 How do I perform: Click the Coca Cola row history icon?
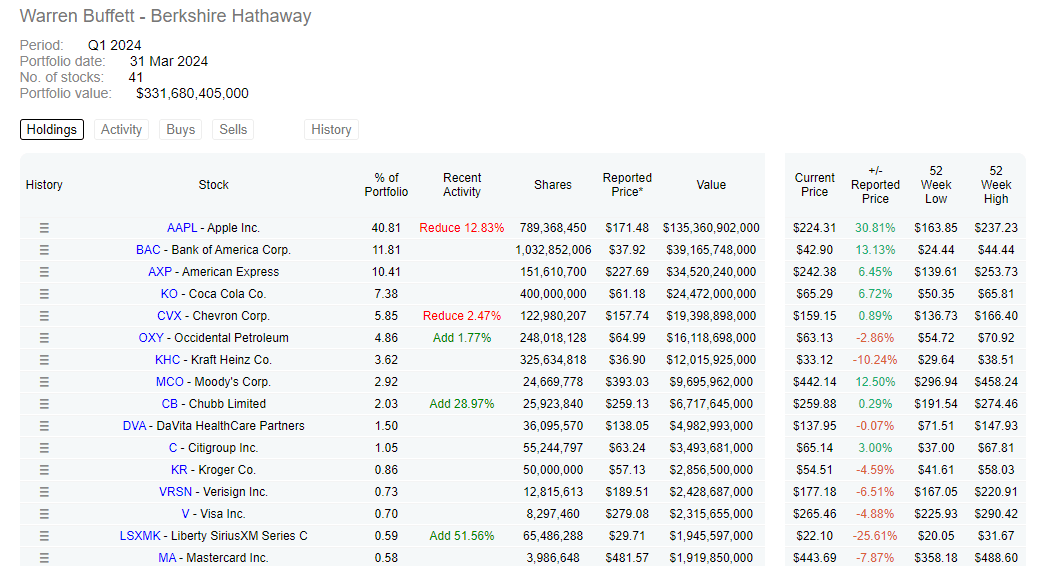point(44,294)
